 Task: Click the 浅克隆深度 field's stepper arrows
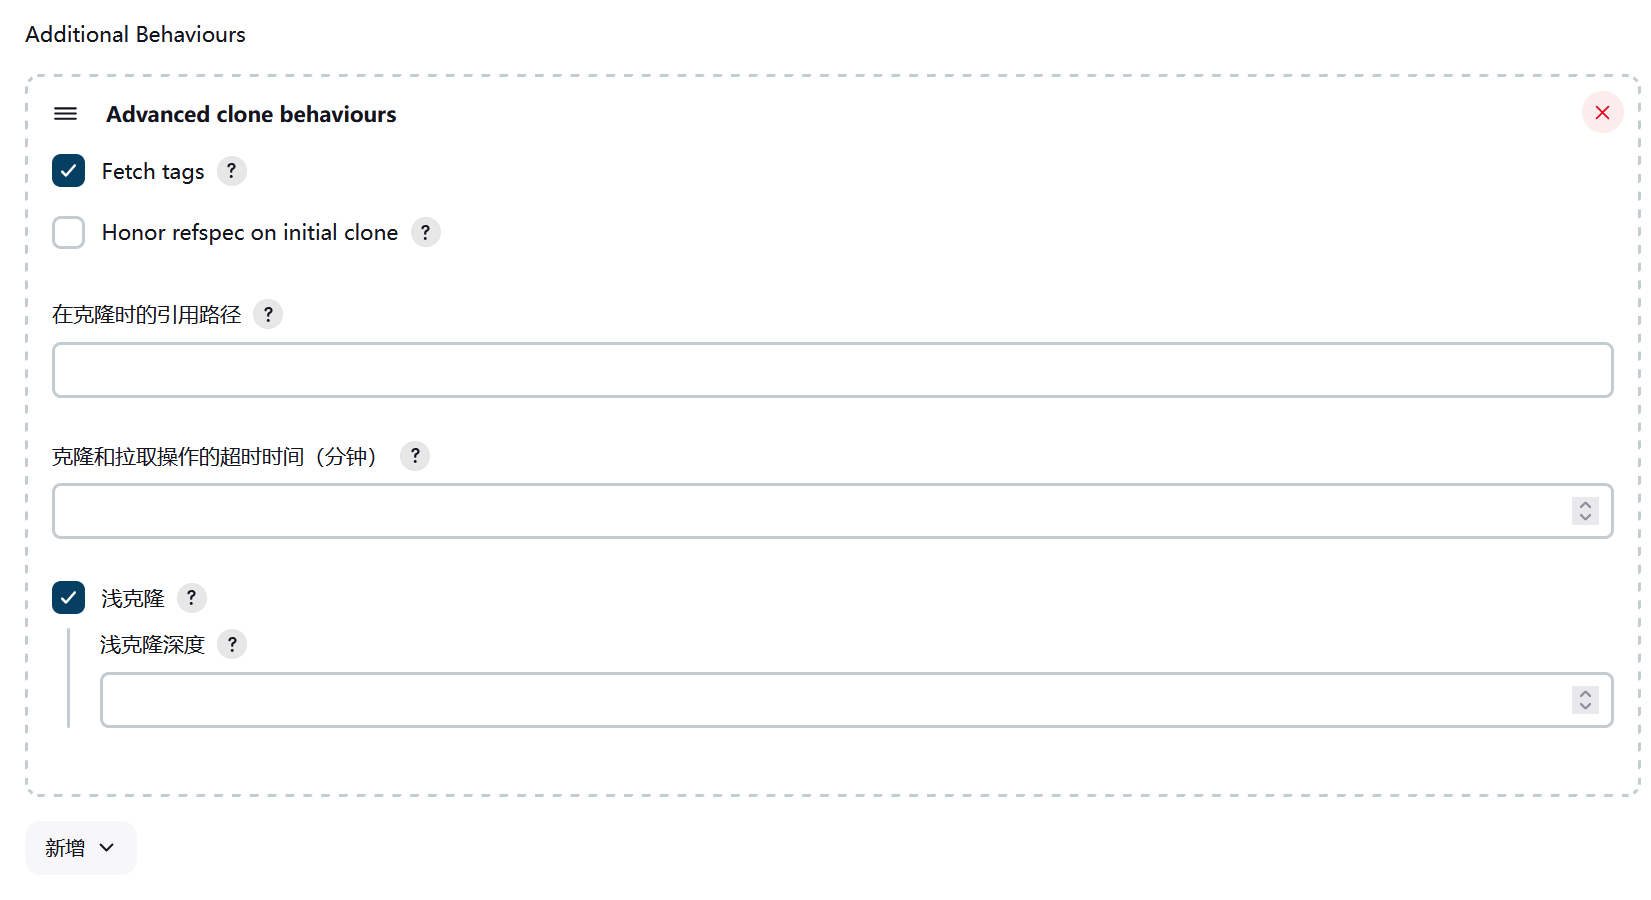click(1585, 700)
